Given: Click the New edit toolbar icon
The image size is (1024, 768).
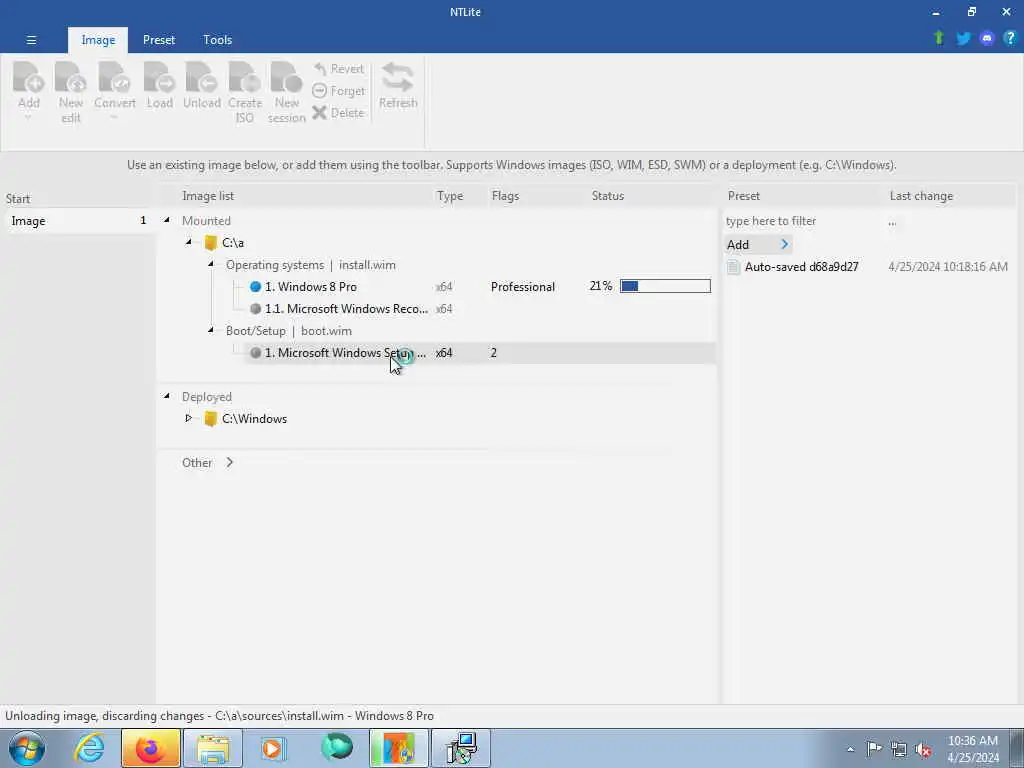Looking at the screenshot, I should (x=71, y=78).
